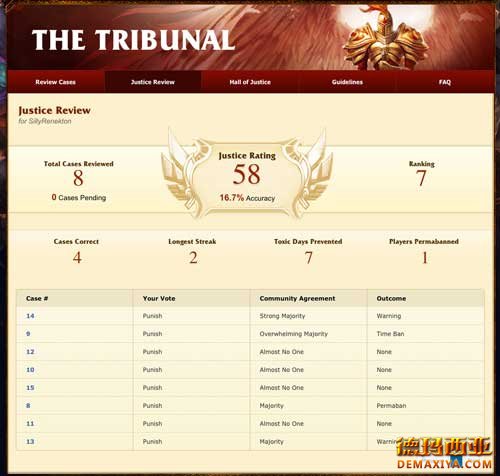
Task: Open the Hall of Justice tab
Action: click(250, 82)
